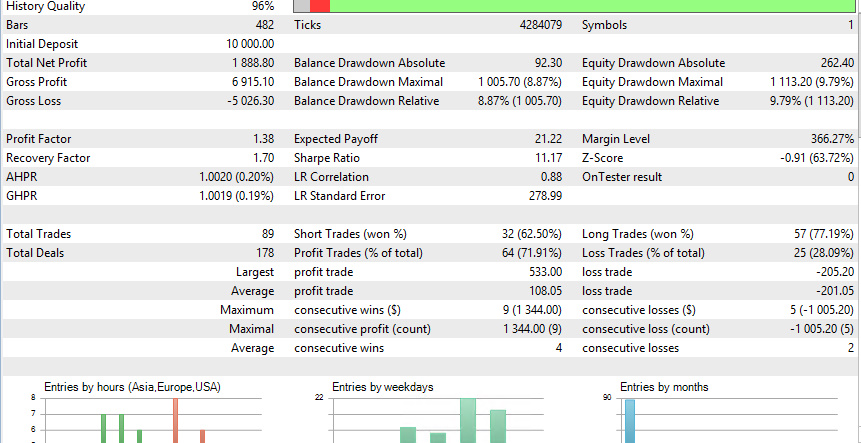Click tallest green bar in weekdays chart
This screenshot has height=443, width=861.
coord(467,420)
